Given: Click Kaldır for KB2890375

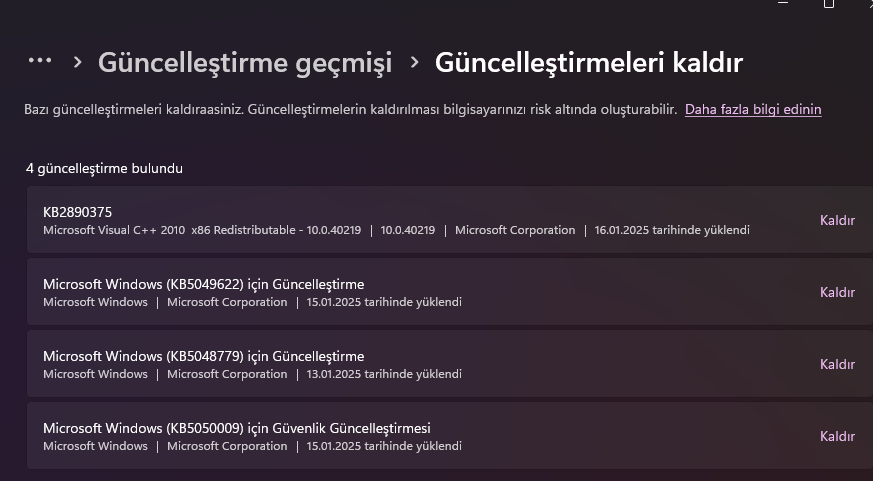Looking at the screenshot, I should click(837, 220).
